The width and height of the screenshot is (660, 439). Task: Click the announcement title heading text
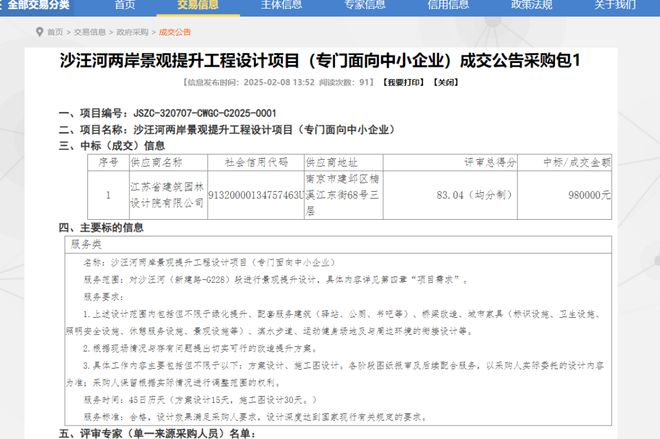coord(320,61)
